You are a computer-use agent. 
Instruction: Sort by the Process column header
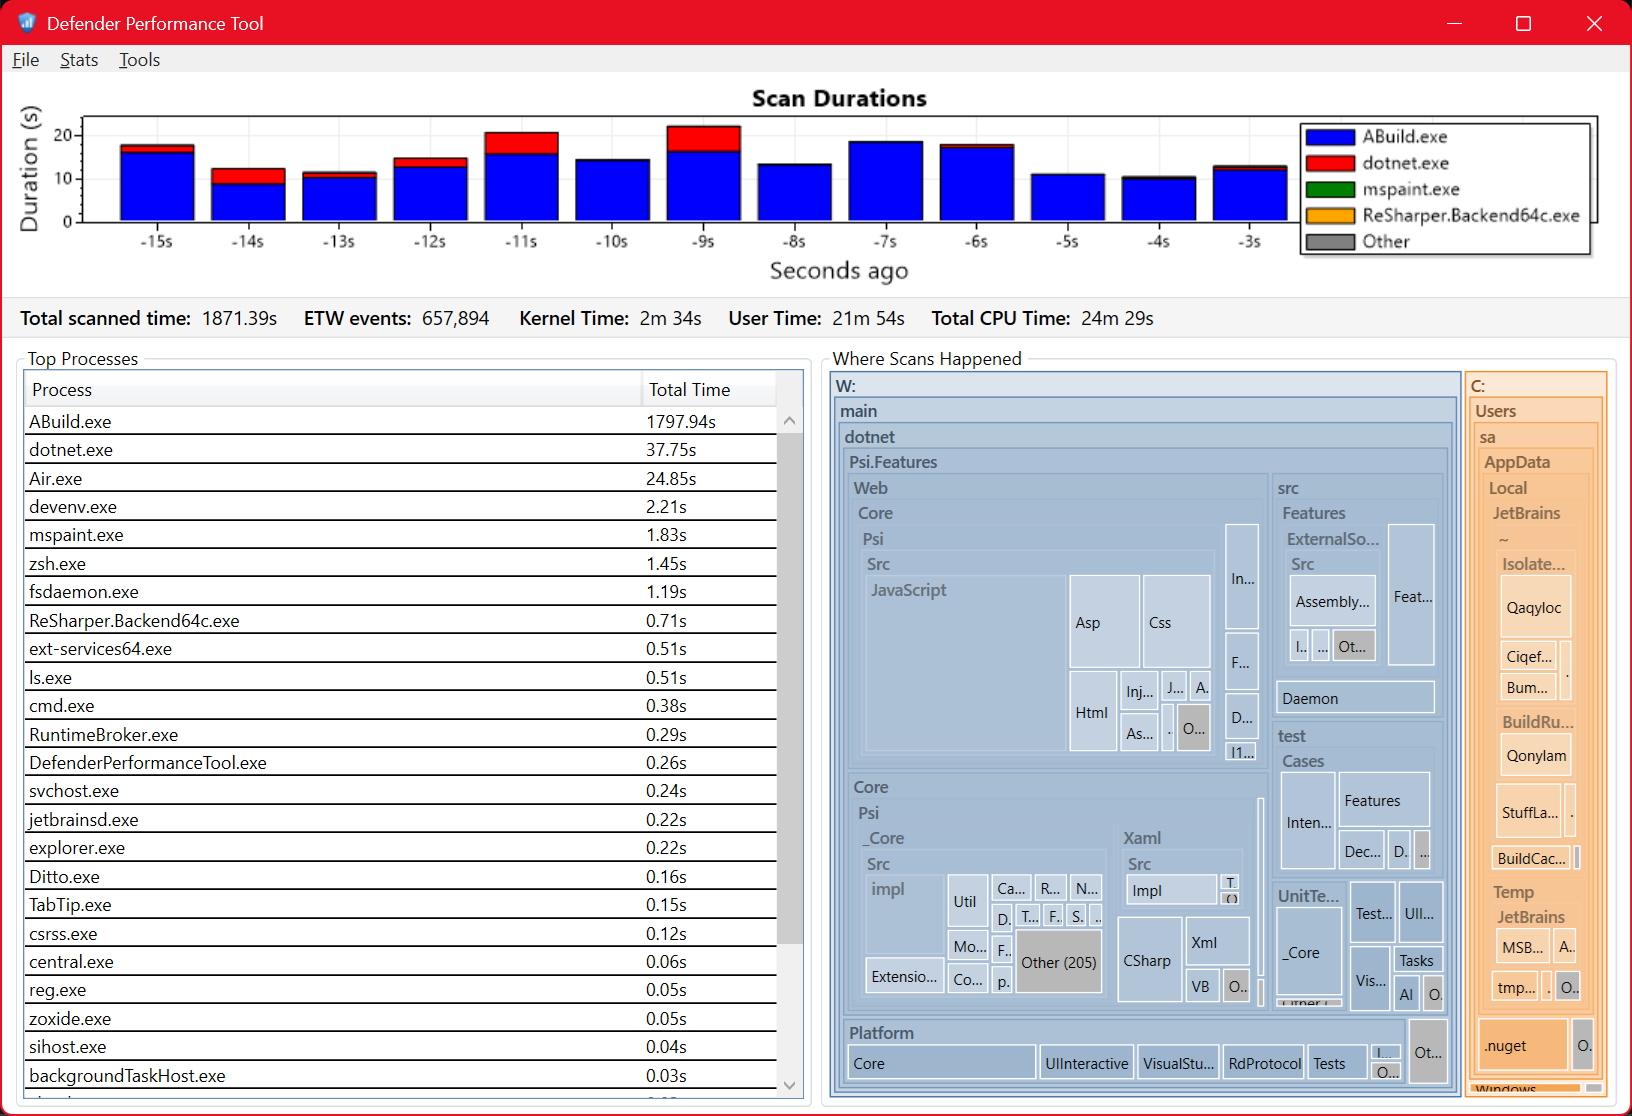[333, 390]
